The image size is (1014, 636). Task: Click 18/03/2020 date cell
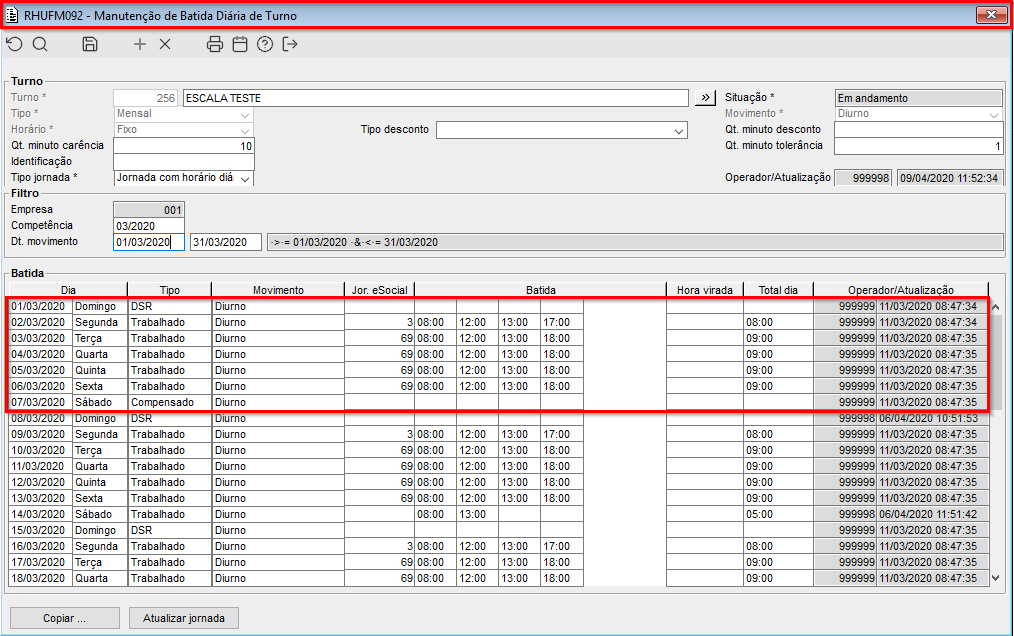click(41, 578)
